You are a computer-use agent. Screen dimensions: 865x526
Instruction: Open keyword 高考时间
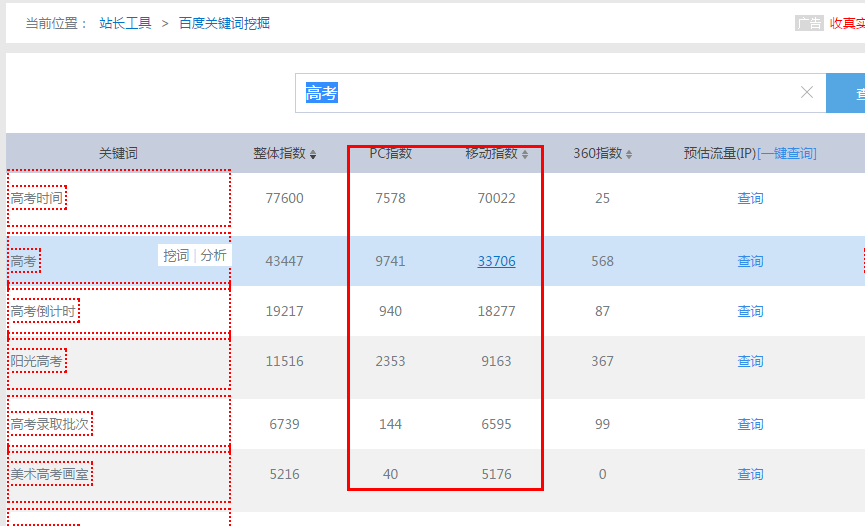[x=37, y=199]
